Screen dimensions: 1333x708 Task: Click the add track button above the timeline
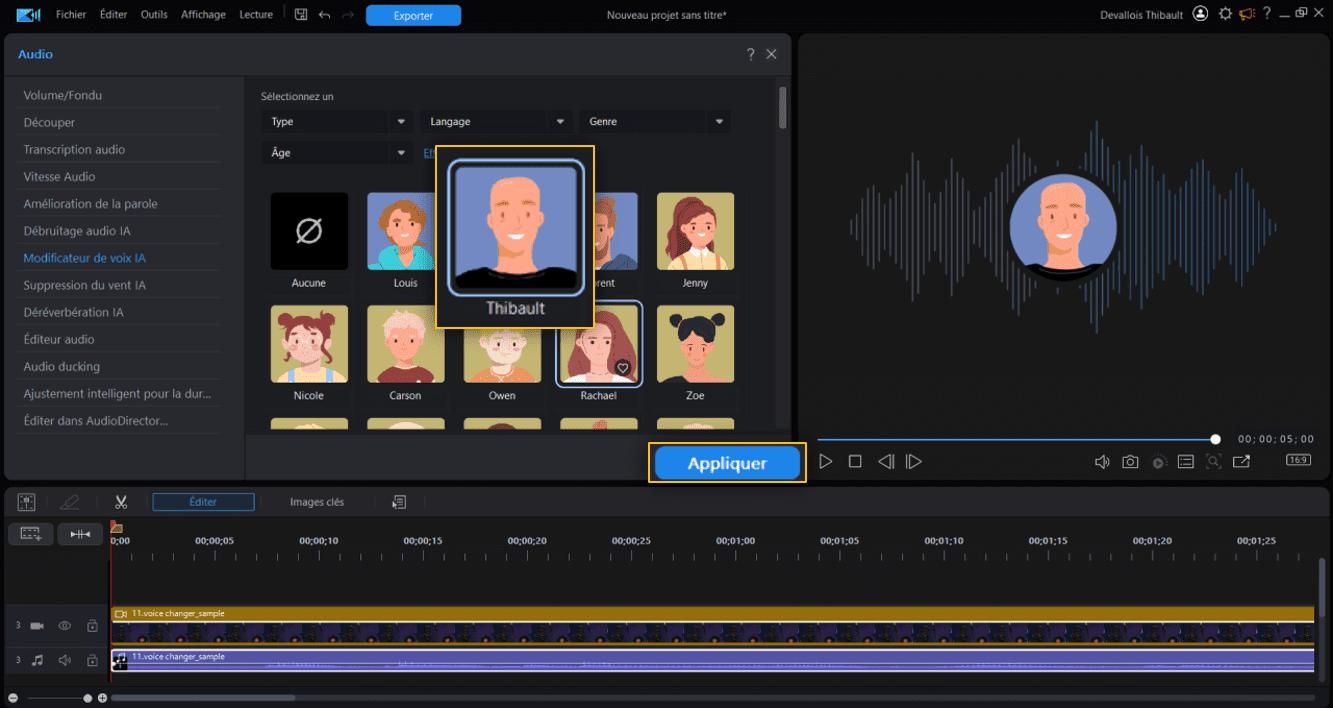31,534
